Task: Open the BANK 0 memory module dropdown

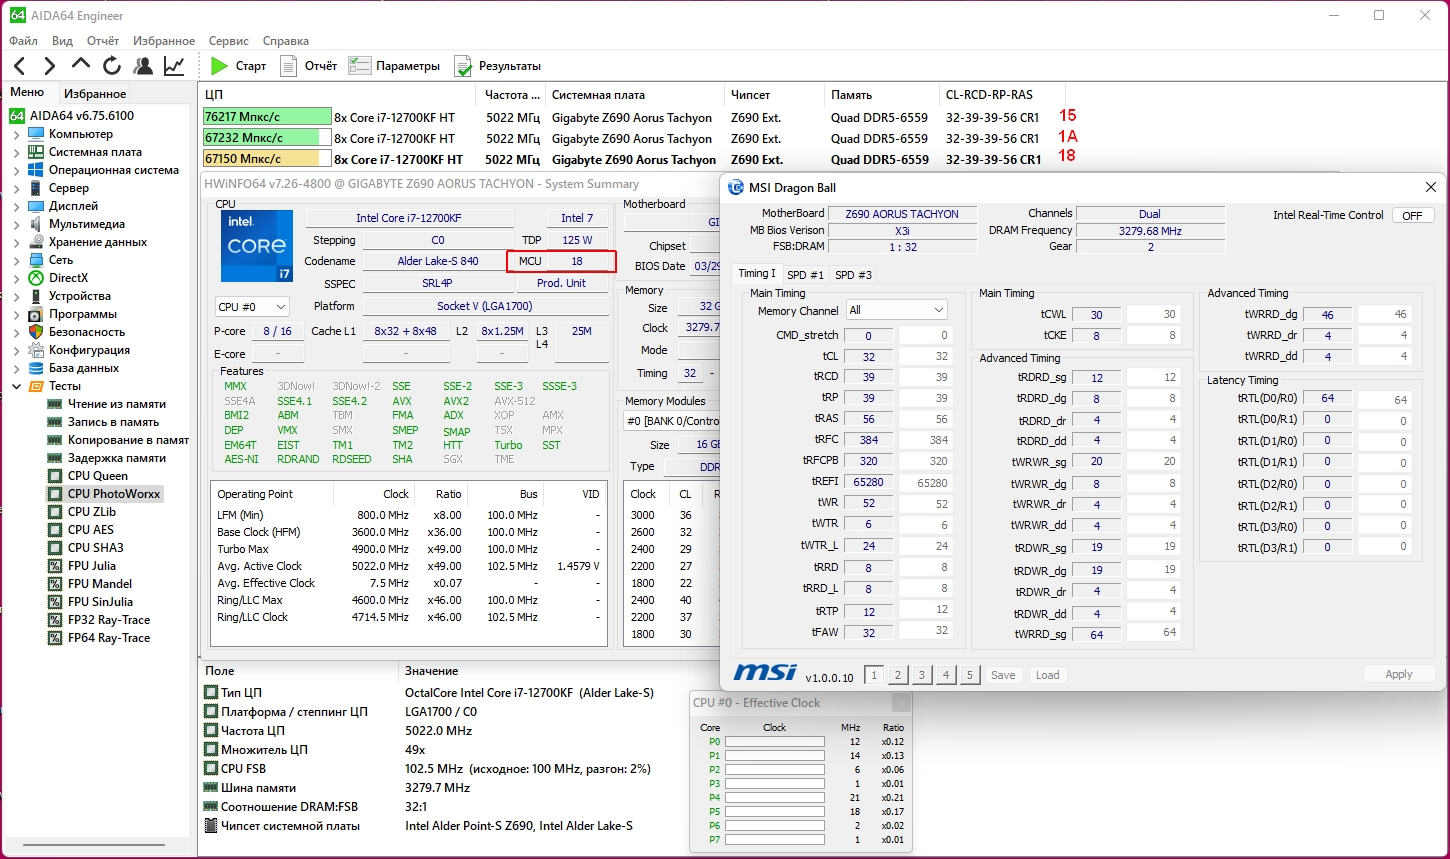Action: click(672, 420)
